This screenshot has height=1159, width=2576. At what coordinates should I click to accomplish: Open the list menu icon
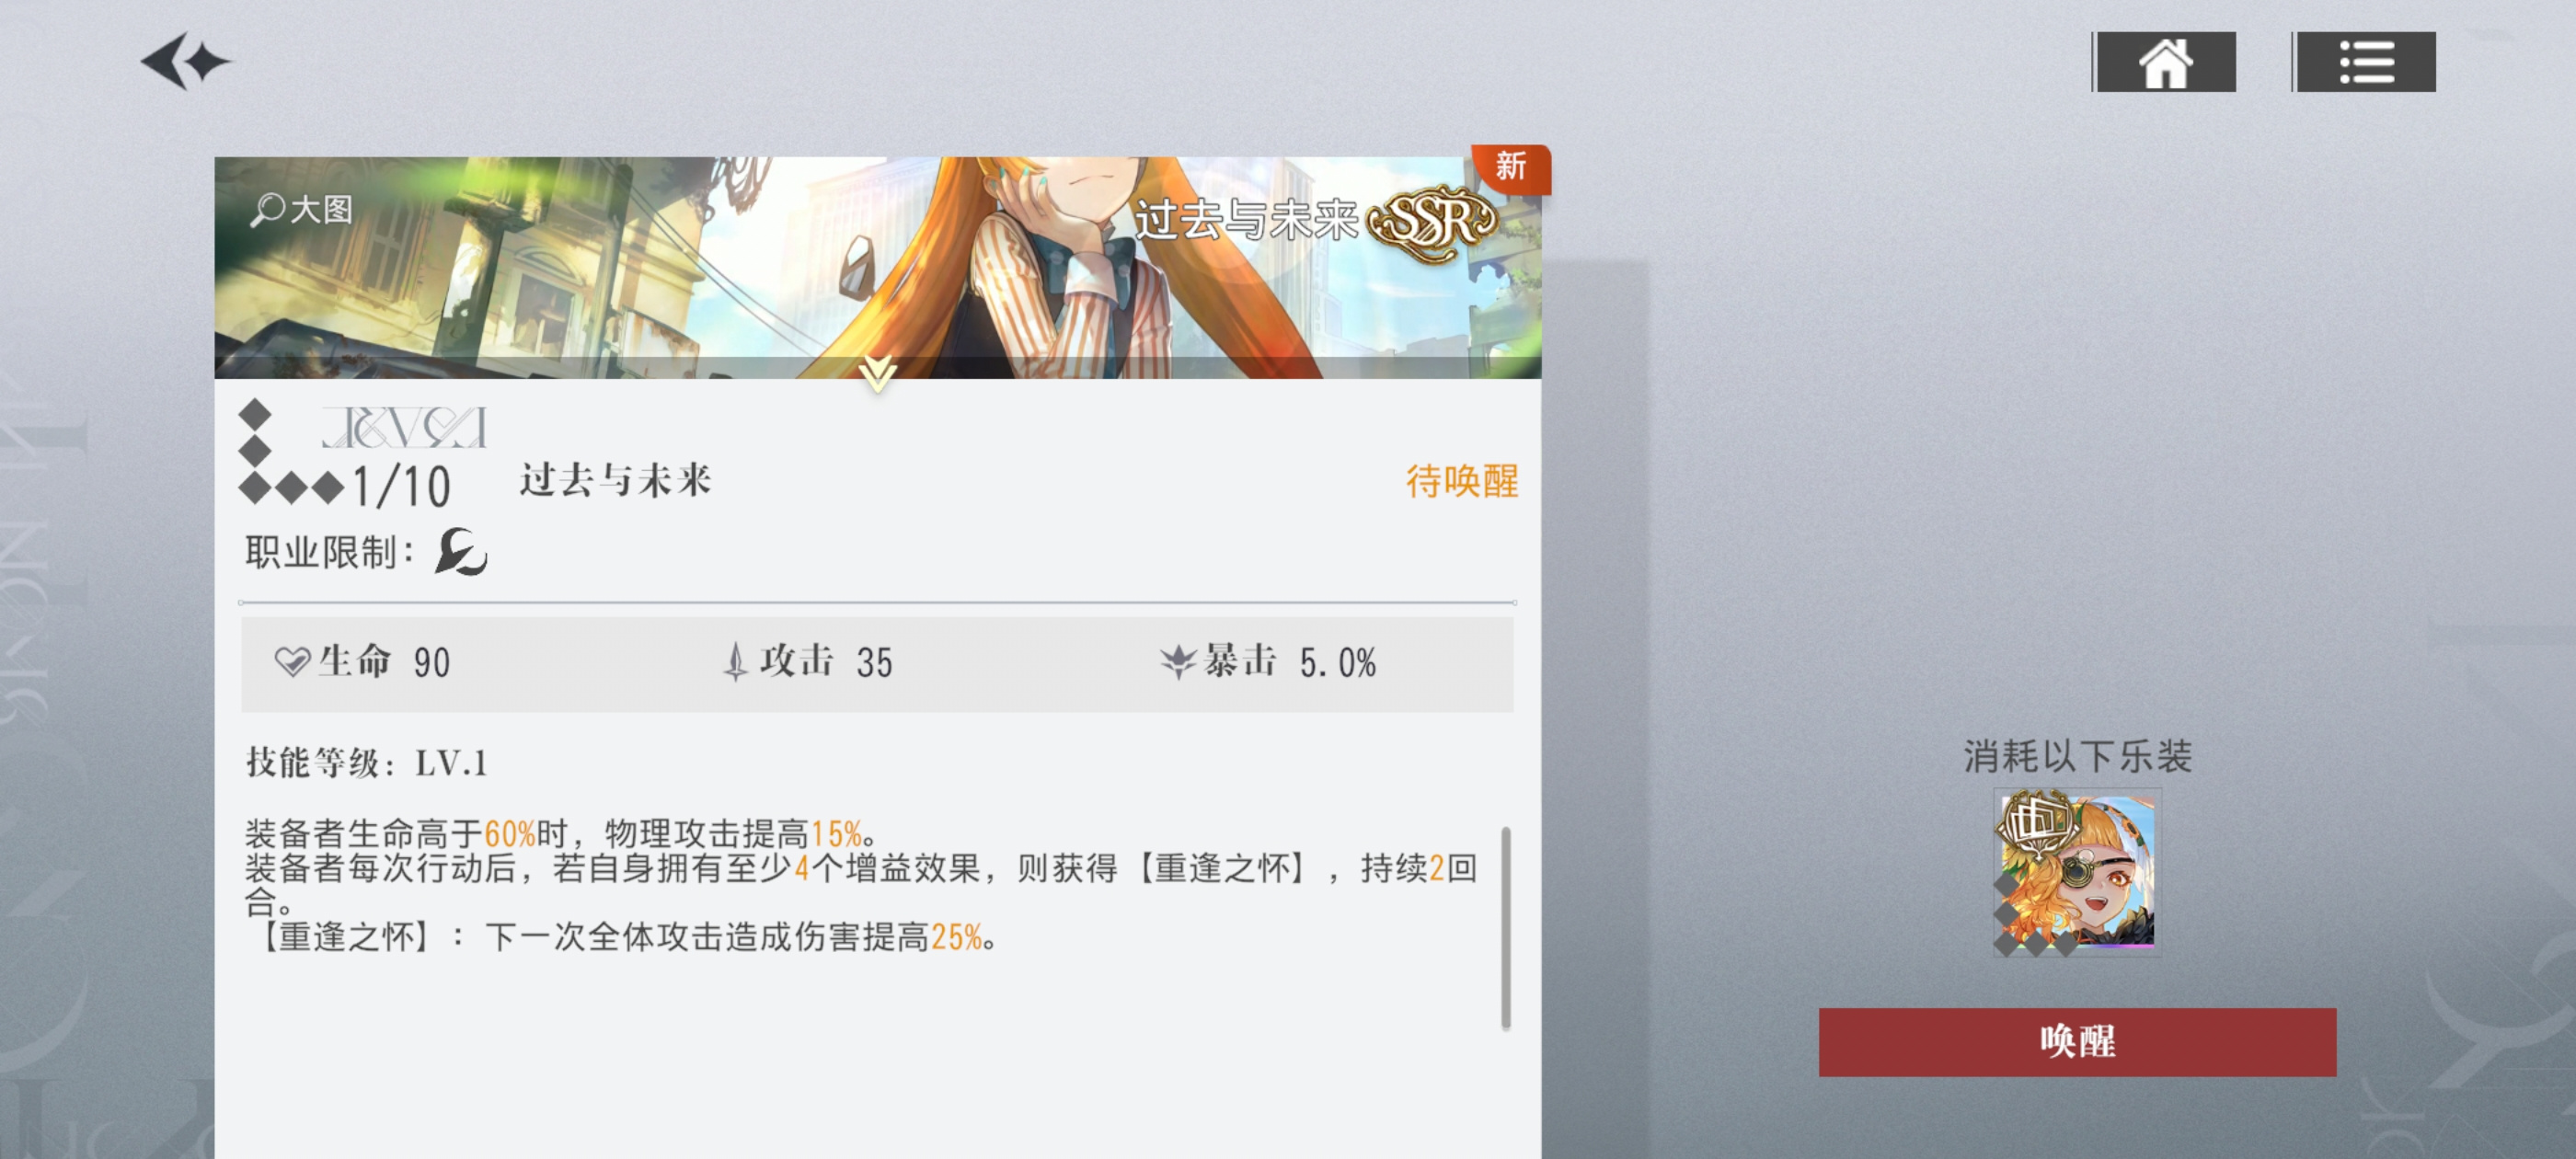click(2366, 62)
